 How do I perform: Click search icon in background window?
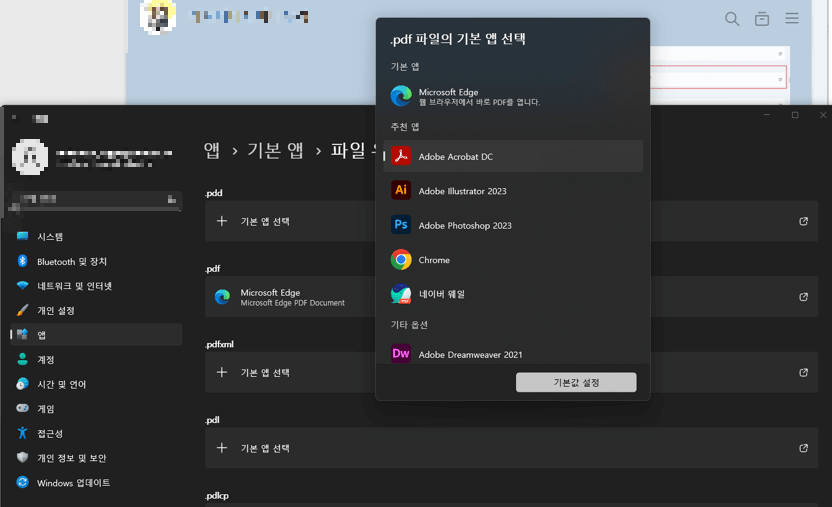(x=732, y=19)
